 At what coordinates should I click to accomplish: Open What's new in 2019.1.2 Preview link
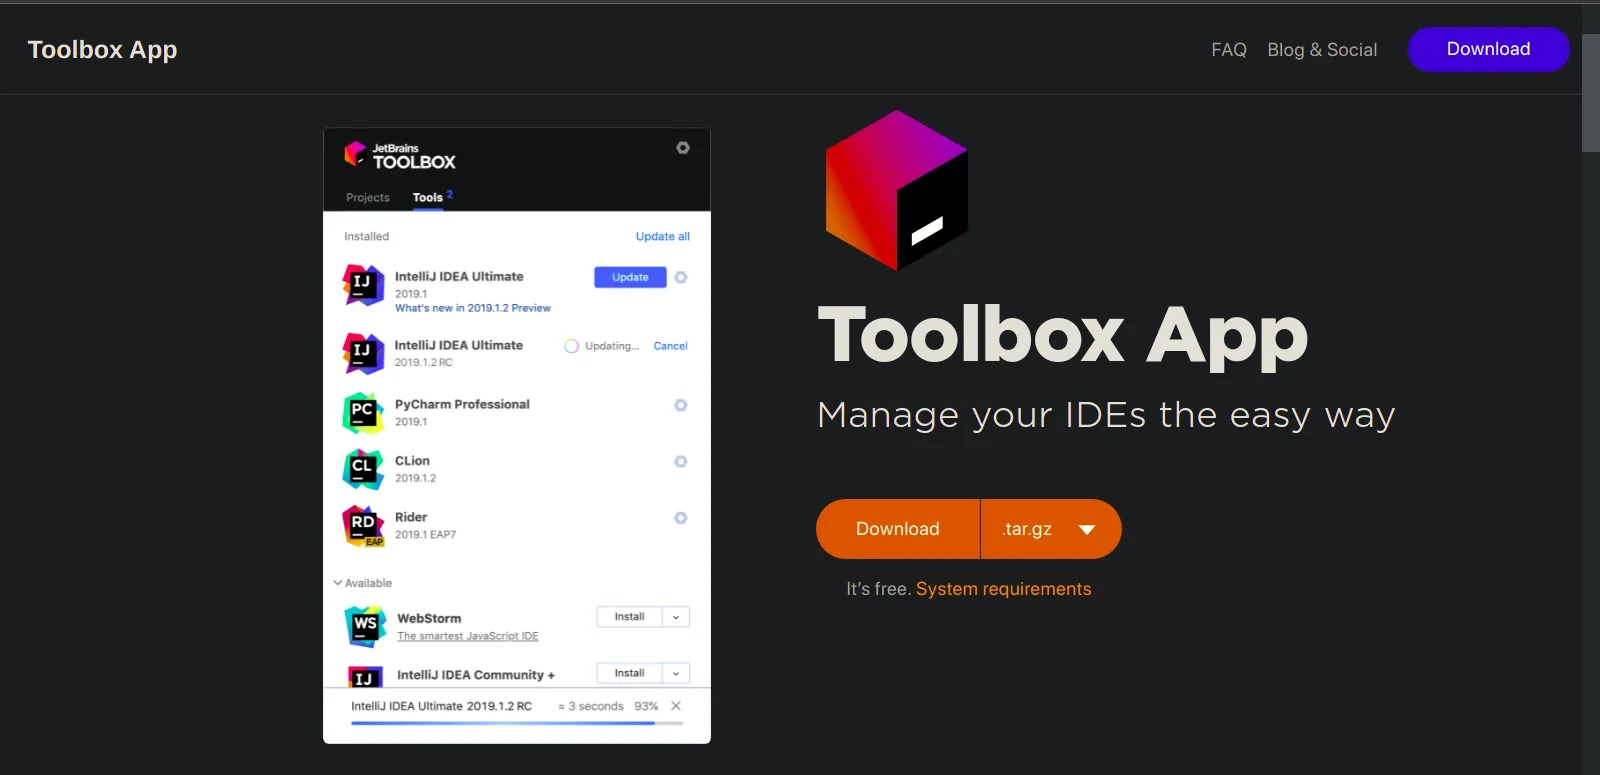(x=473, y=308)
